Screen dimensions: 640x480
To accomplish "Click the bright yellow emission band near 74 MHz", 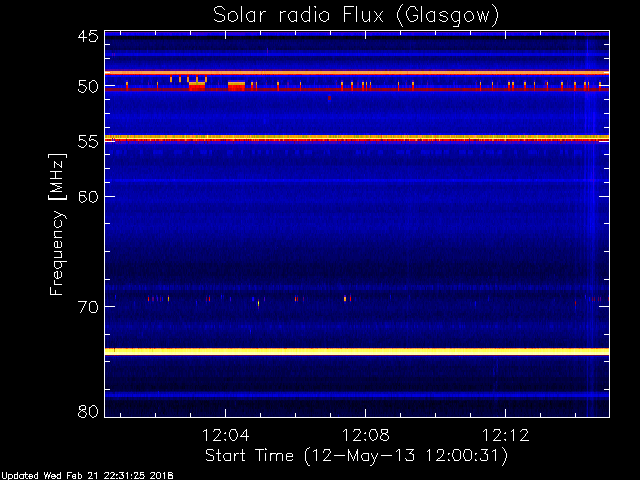I will coord(357,351).
